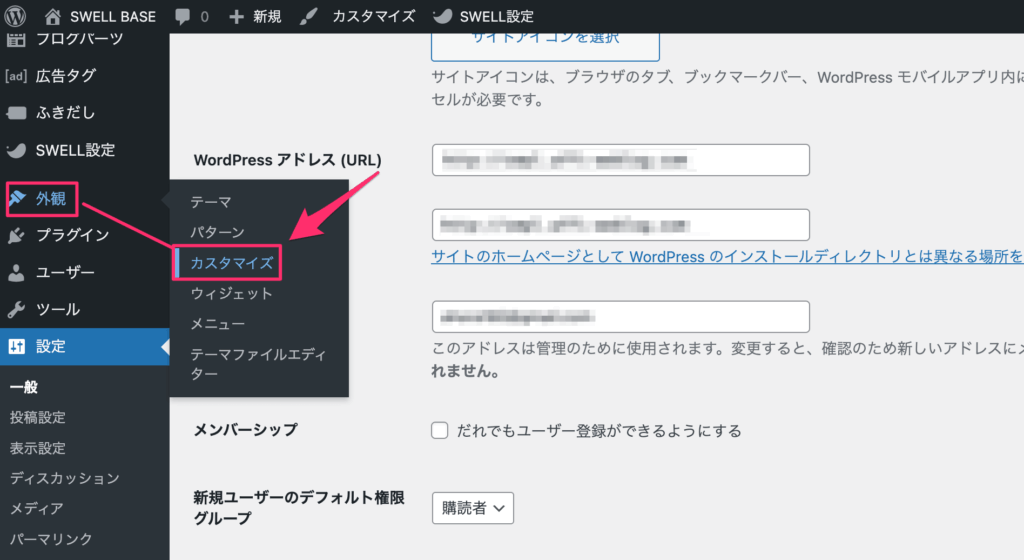Open the ツール sidebar menu

tap(58, 309)
